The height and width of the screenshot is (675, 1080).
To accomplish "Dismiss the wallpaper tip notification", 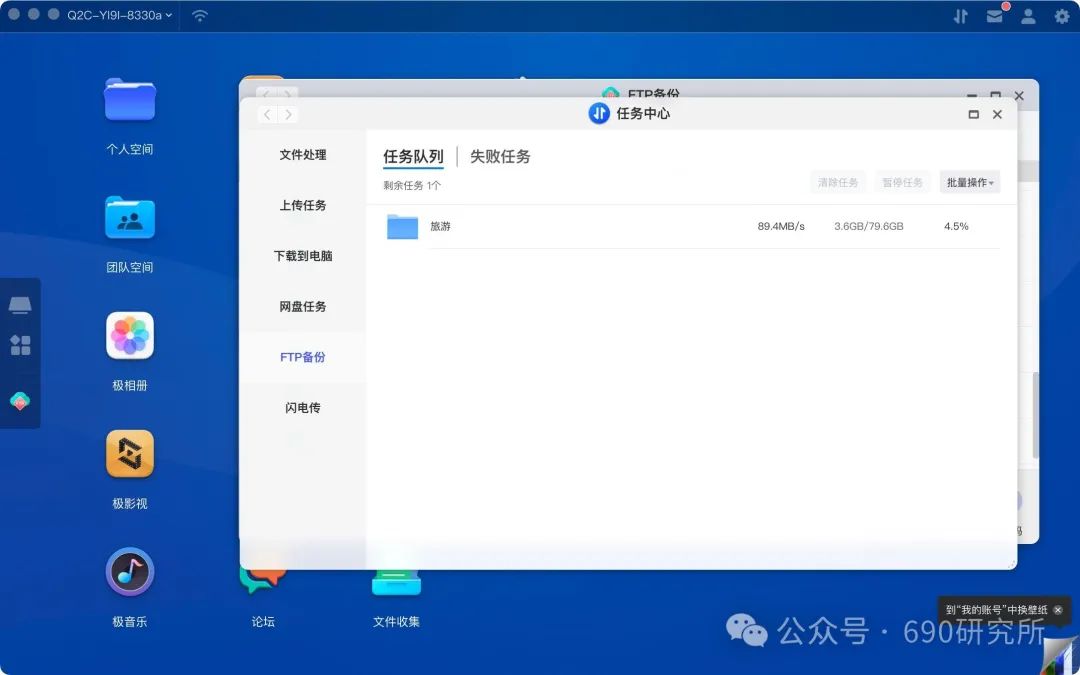I will pyautogui.click(x=1058, y=610).
